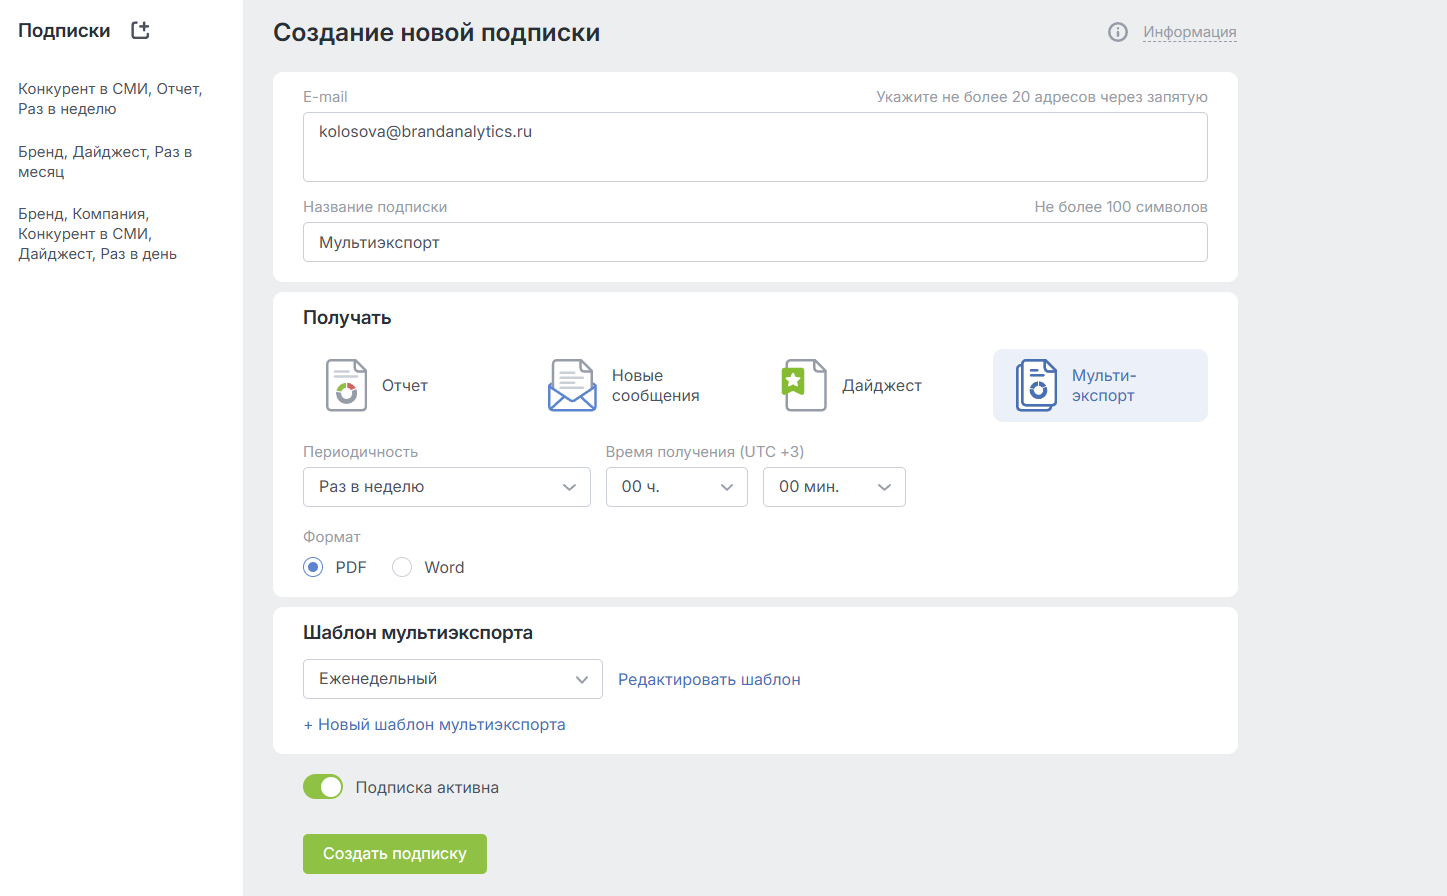Click the Формат label
The width and height of the screenshot is (1447, 896).
click(x=332, y=537)
